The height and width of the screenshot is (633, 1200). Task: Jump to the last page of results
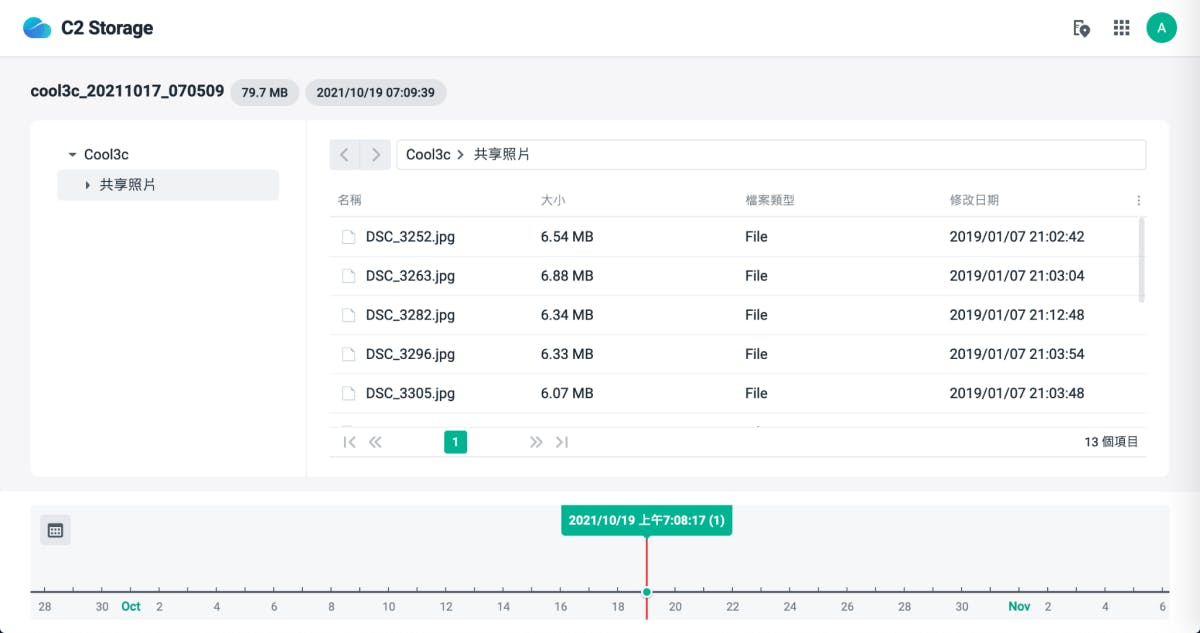click(x=562, y=442)
